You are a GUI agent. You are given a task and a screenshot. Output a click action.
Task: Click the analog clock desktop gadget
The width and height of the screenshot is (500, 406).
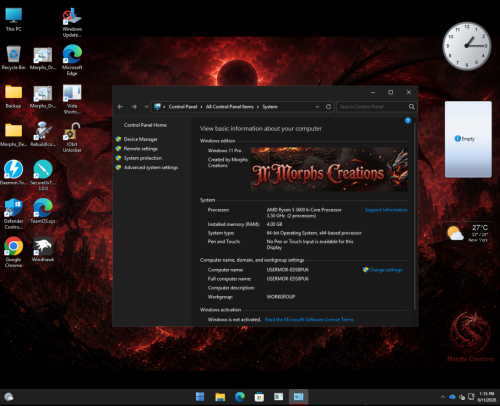click(467, 46)
